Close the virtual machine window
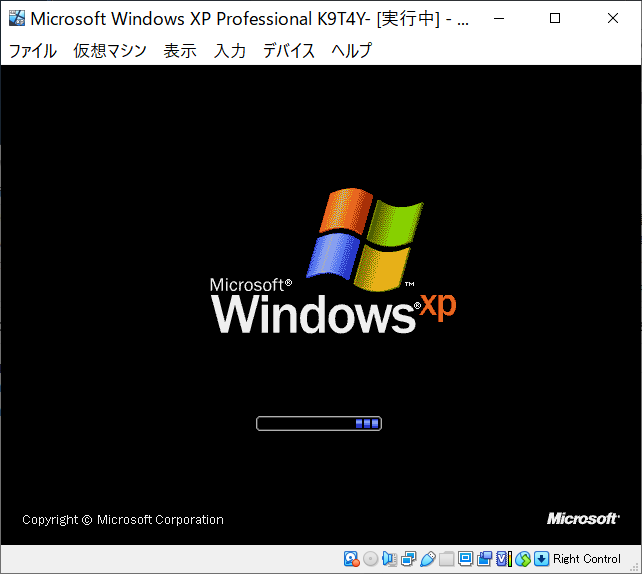This screenshot has width=642, height=574. [x=613, y=18]
